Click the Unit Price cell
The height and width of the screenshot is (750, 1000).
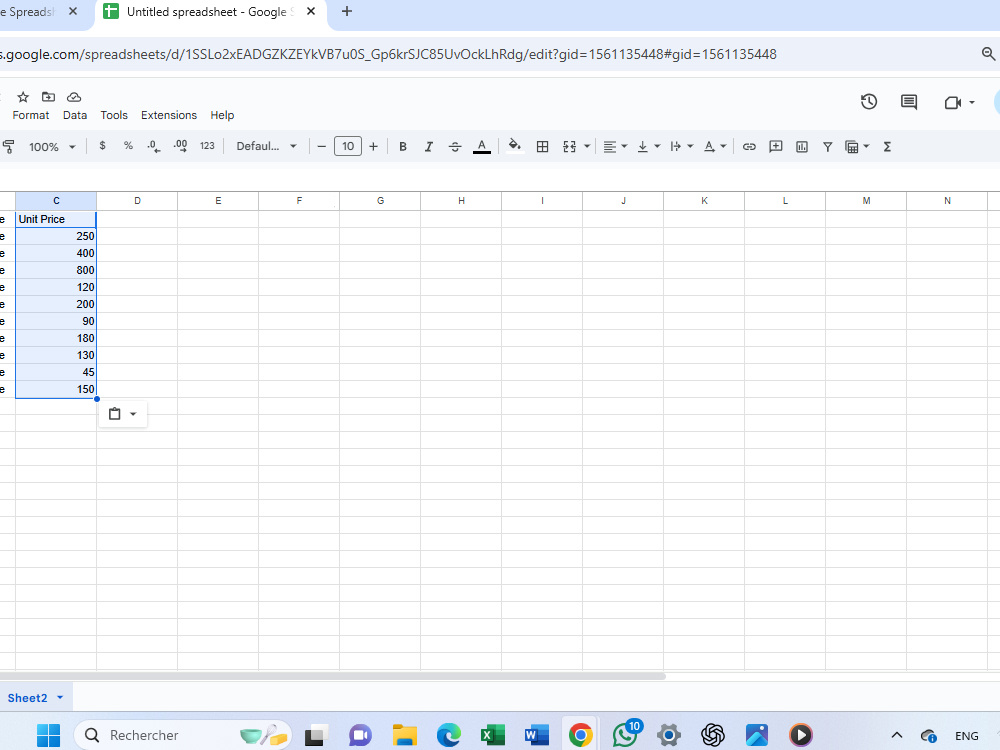(56, 219)
